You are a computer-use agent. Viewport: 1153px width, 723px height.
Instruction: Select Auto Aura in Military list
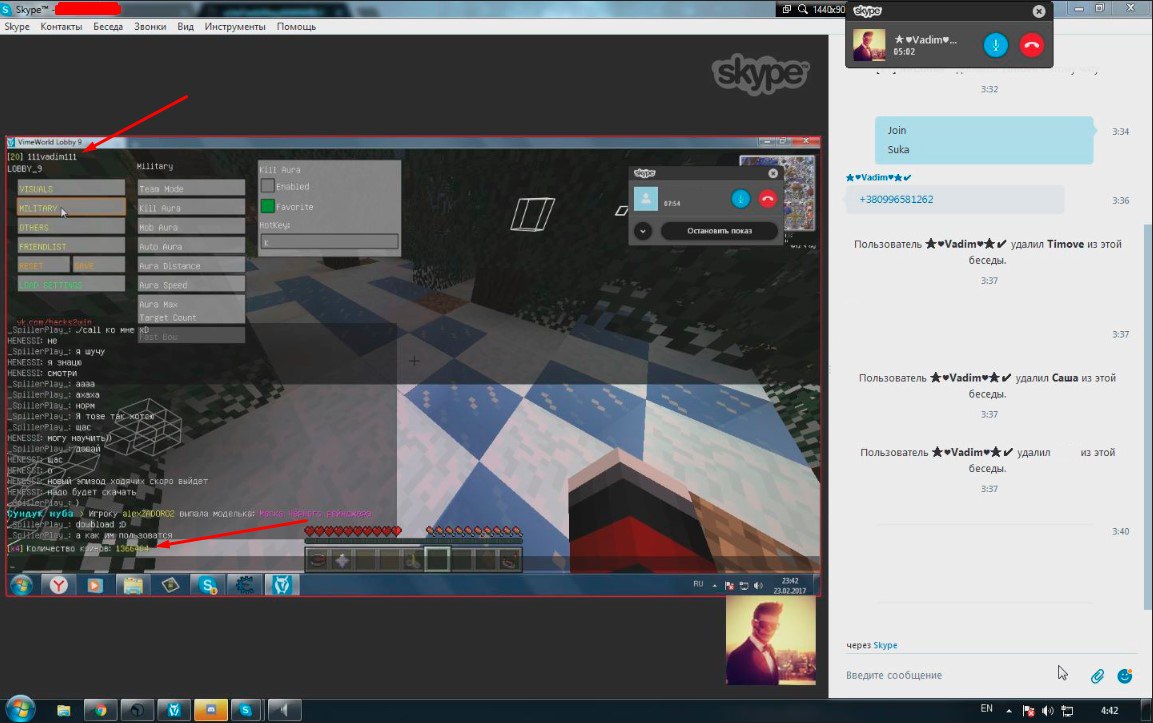191,246
